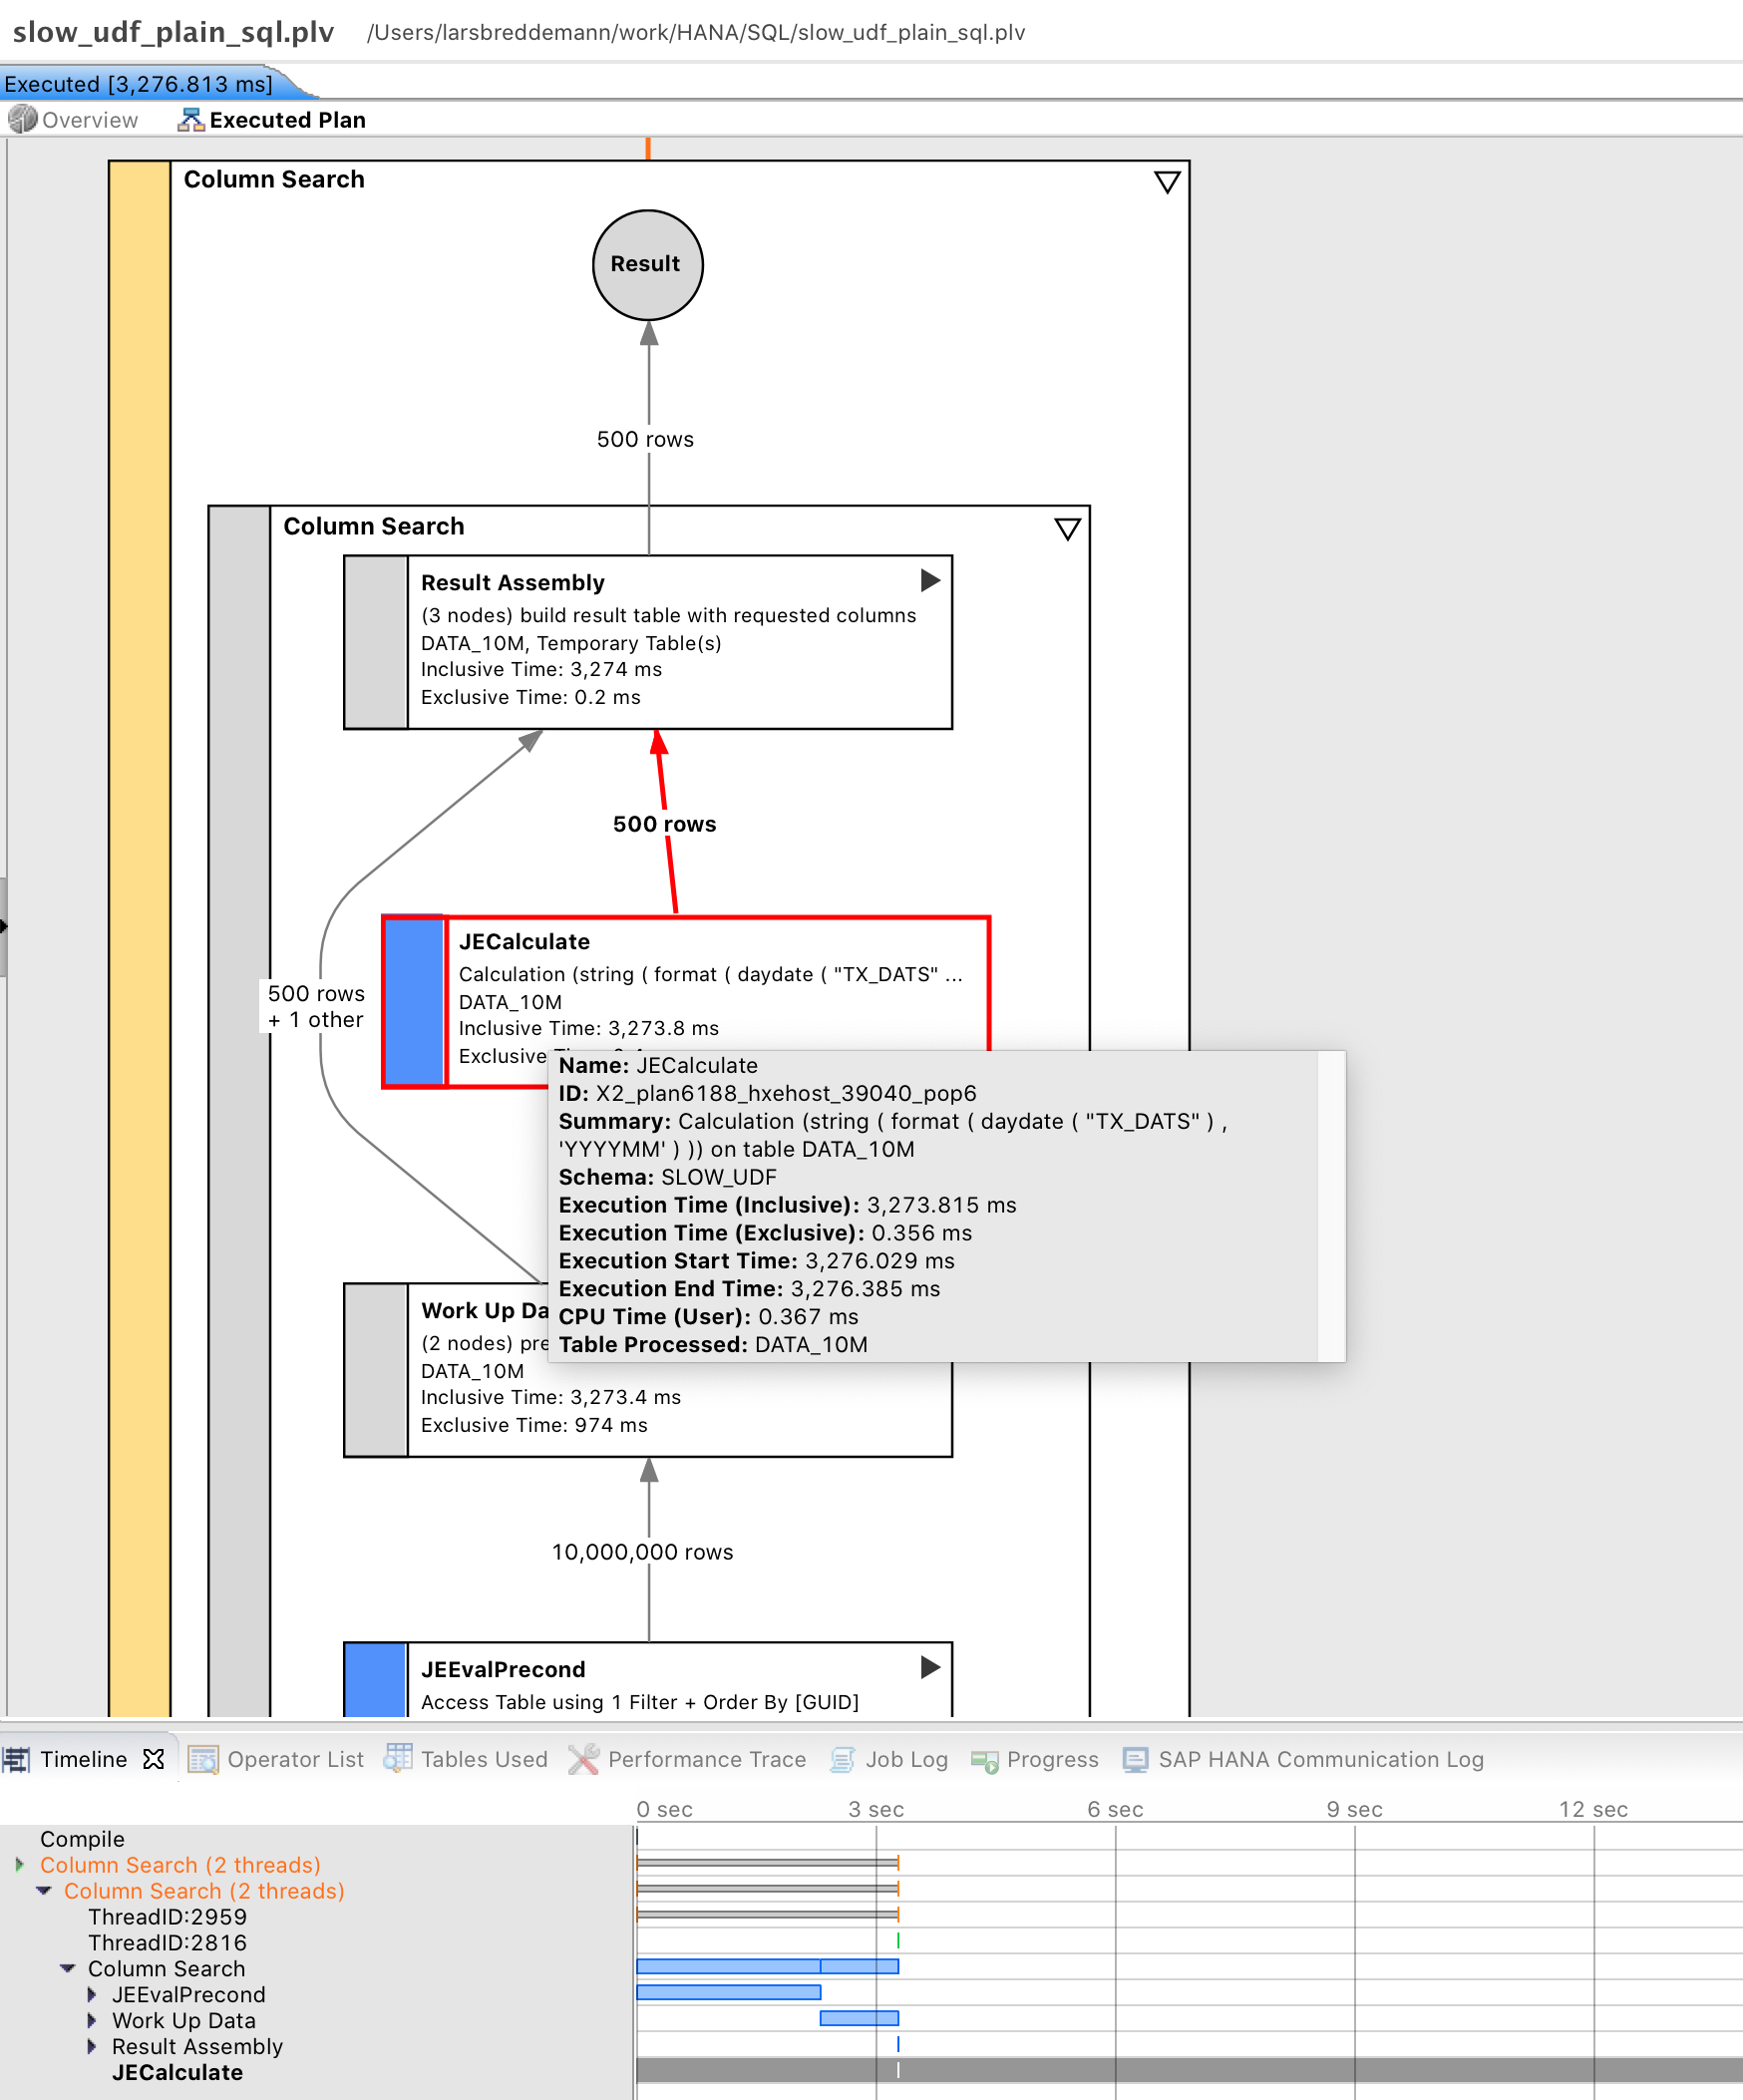Screen dimensions: 1743x2100
Task: Expand the JEEvalPrecond timeline row
Action: [x=92, y=1994]
